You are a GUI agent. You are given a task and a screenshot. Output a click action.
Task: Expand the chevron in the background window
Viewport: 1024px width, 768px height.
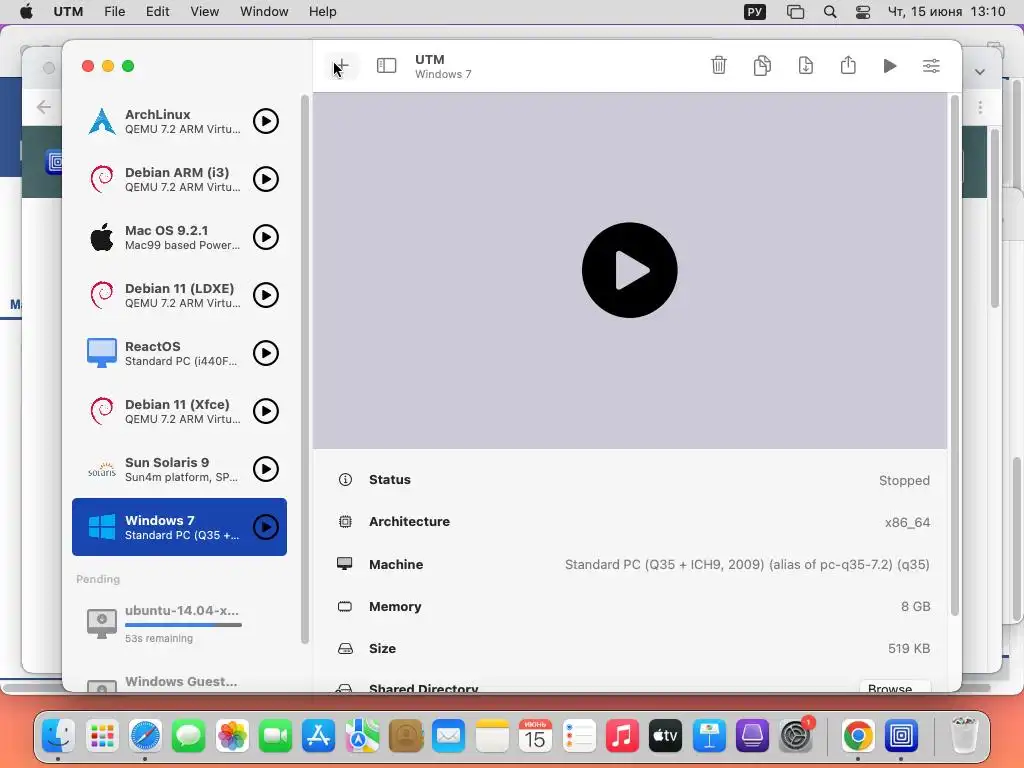(980, 72)
